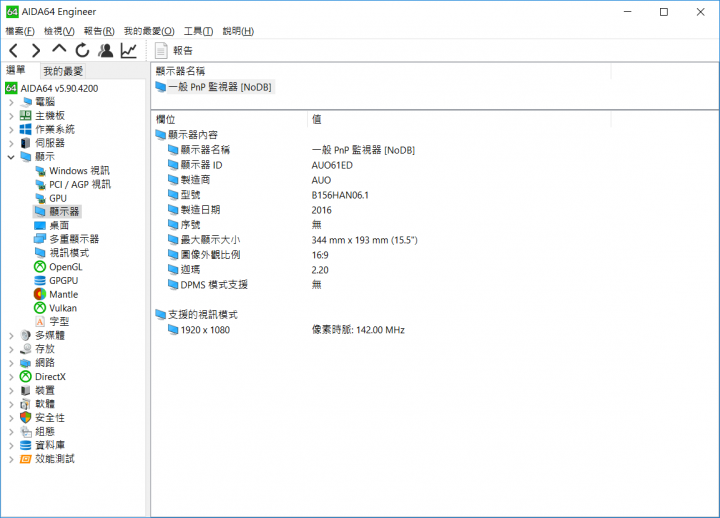This screenshot has width=720, height=518.
Task: Click the 效能測試 benchmark icon
Action: [x=26, y=459]
